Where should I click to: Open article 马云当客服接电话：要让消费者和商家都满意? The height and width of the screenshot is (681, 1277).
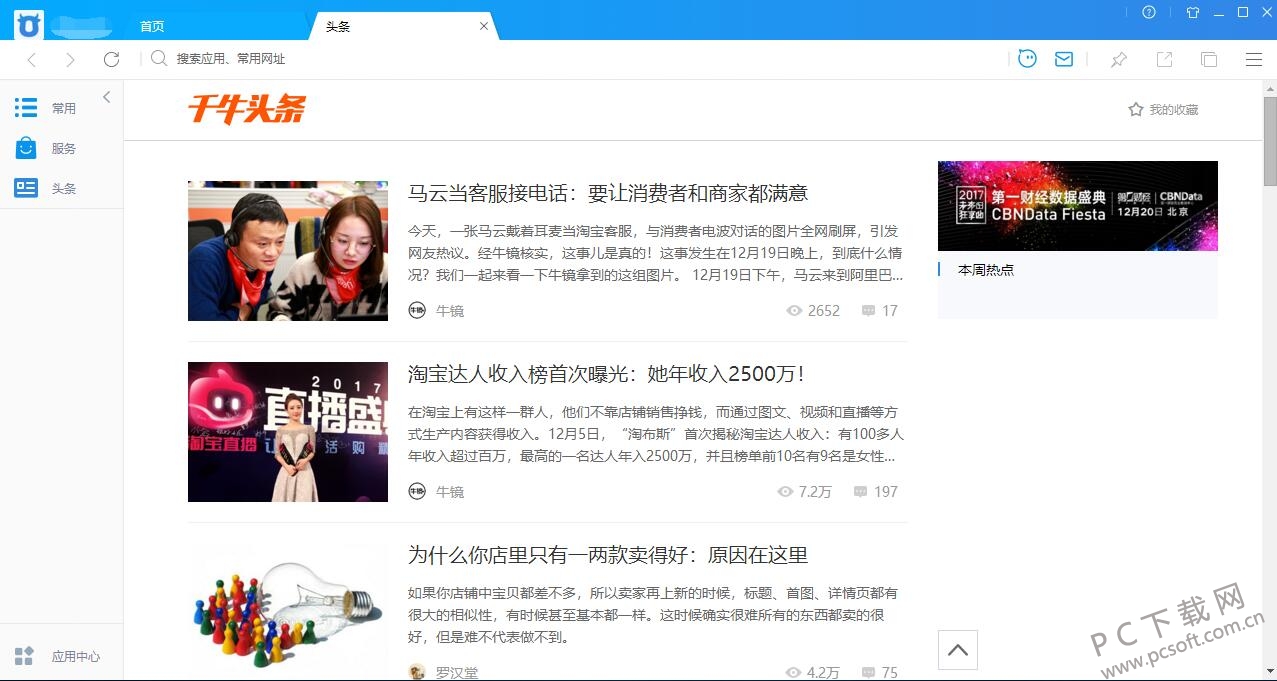tap(608, 193)
